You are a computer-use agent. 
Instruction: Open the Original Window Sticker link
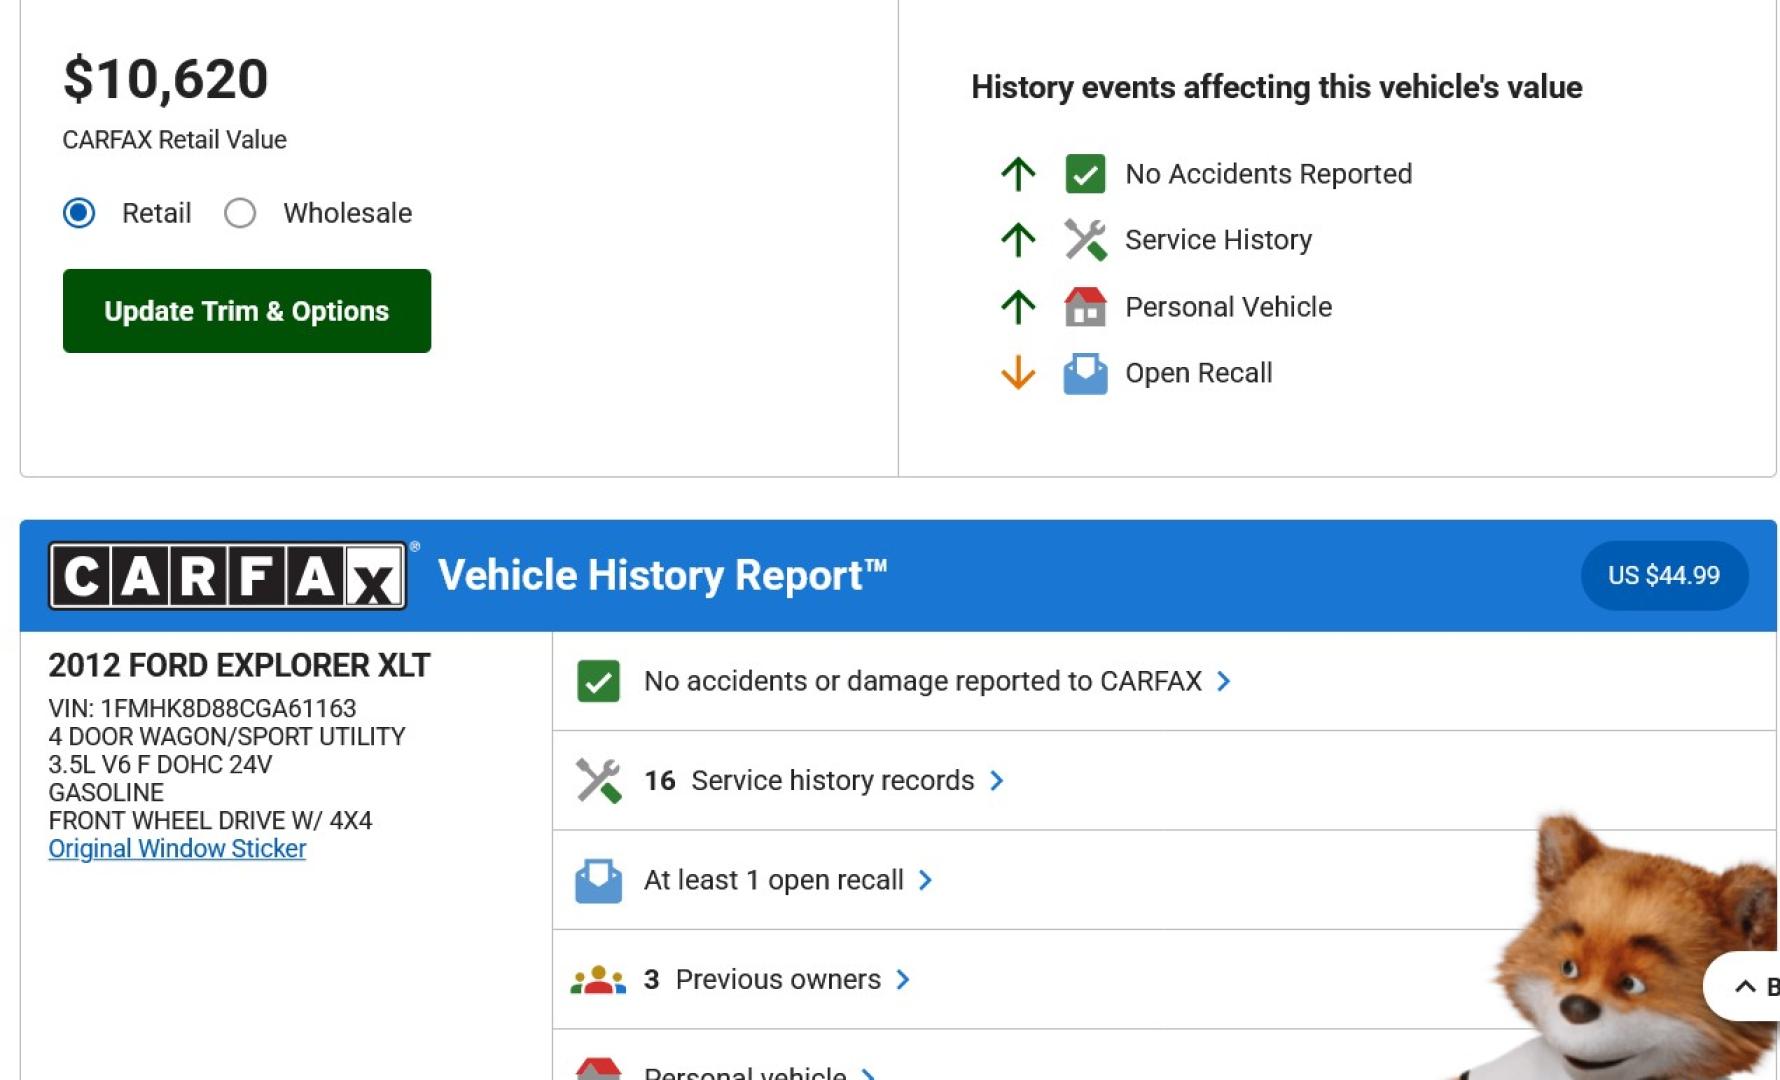pos(177,849)
